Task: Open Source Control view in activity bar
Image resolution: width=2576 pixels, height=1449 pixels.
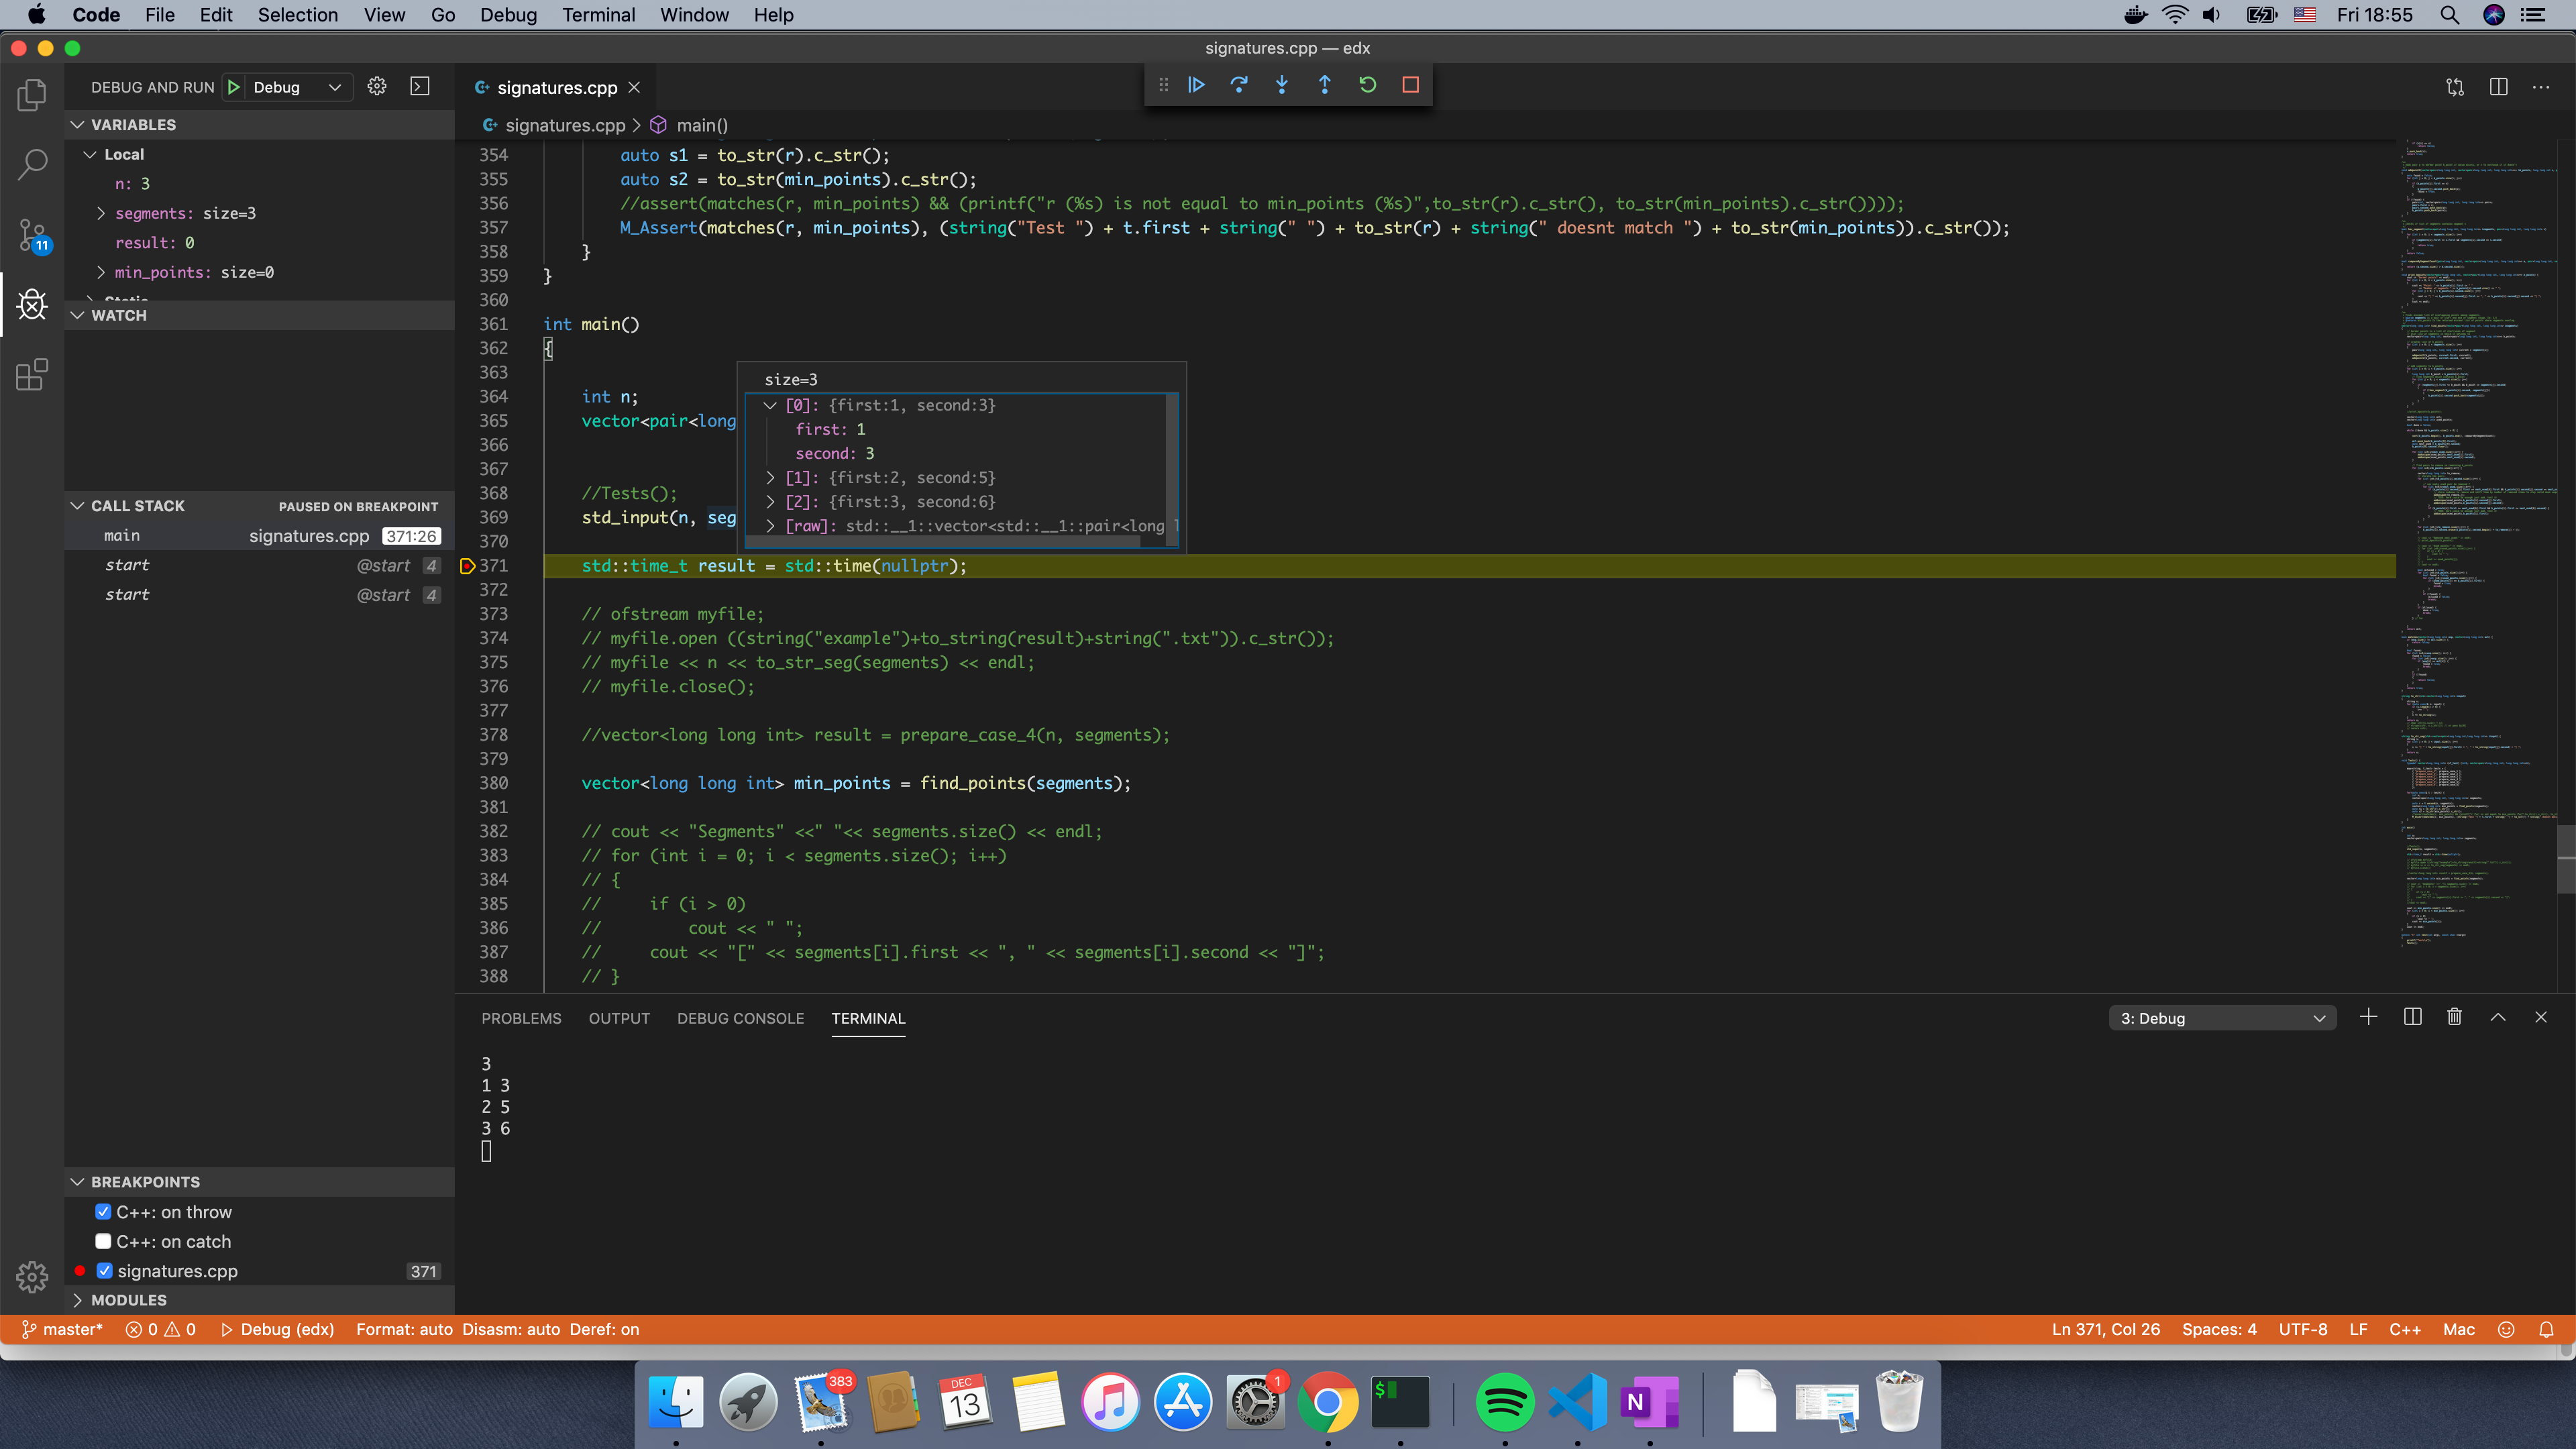Action: point(32,235)
